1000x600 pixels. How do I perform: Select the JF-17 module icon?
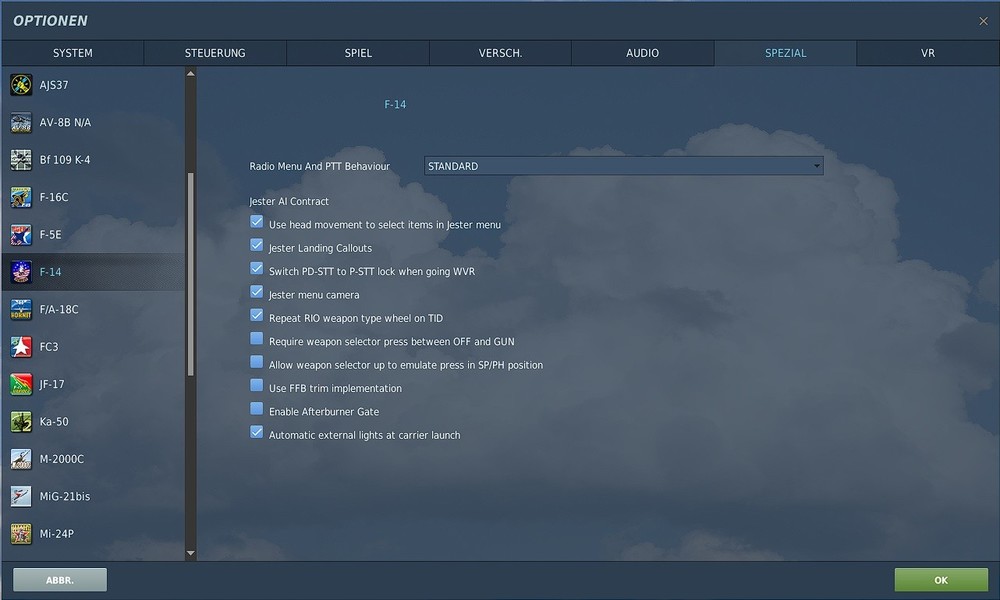[21, 384]
